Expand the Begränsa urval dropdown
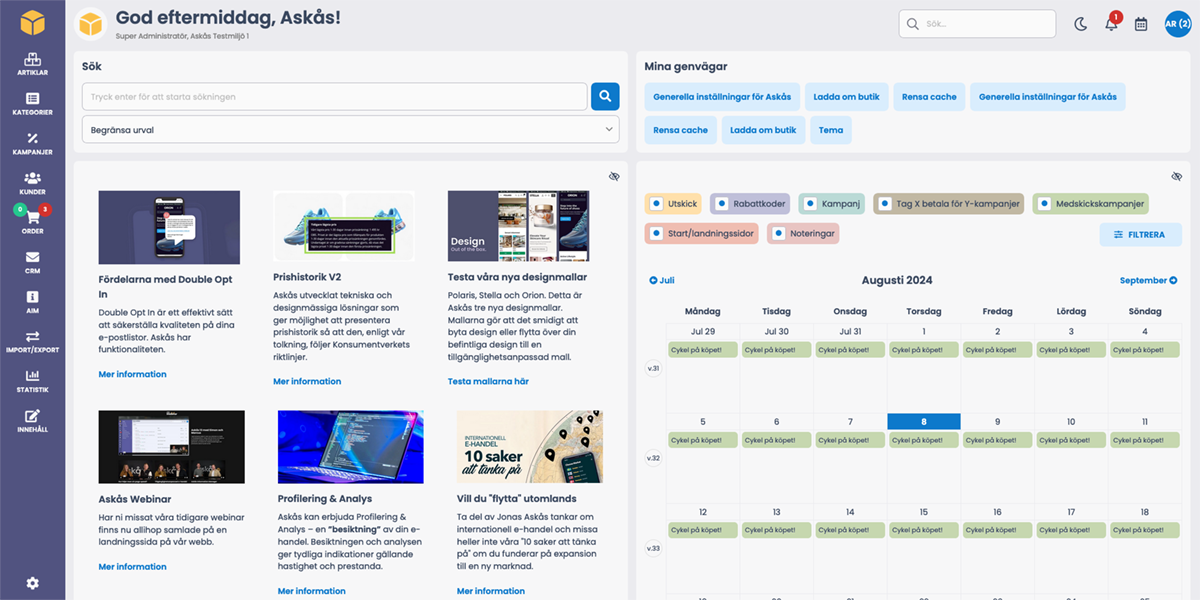 click(x=351, y=129)
